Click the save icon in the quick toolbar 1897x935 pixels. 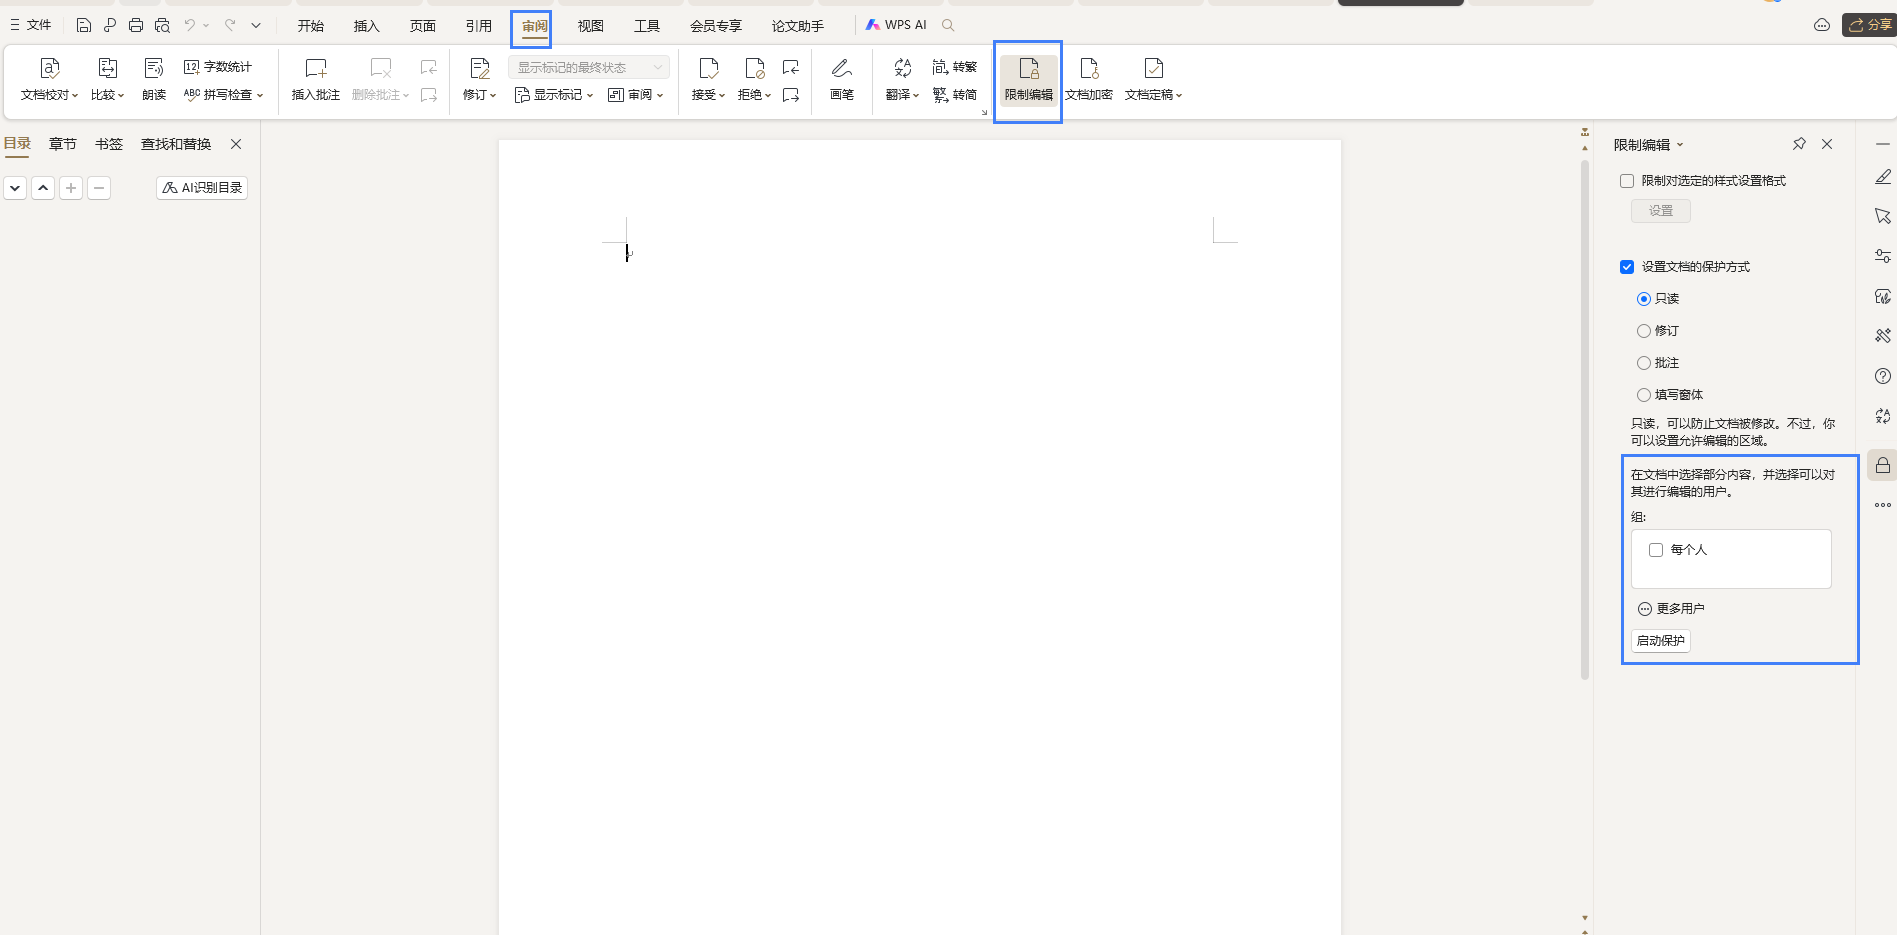click(84, 25)
